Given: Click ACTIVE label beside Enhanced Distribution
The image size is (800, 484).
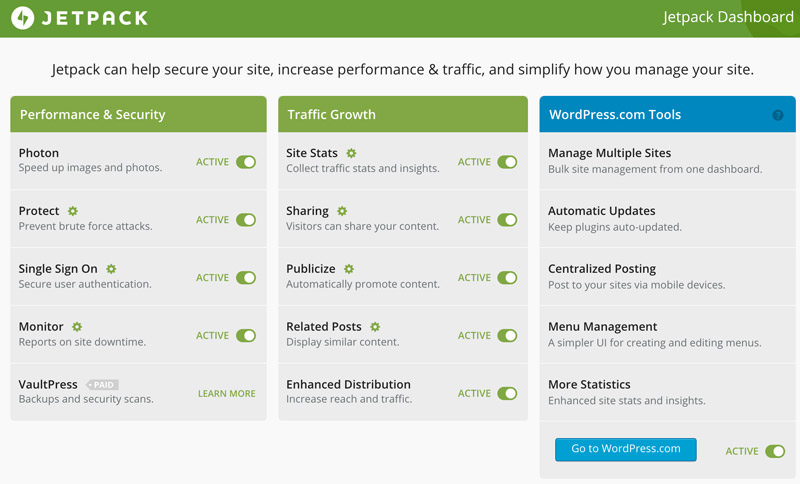Looking at the screenshot, I should 474,393.
